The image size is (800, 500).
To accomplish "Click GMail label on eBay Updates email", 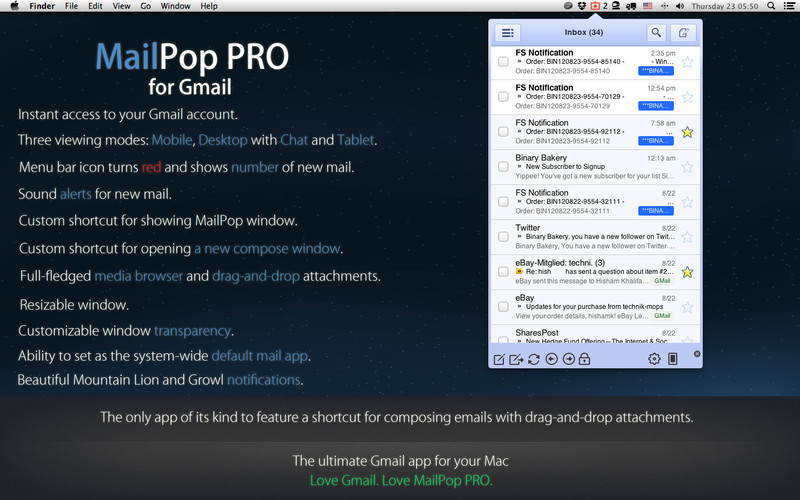I will (662, 316).
